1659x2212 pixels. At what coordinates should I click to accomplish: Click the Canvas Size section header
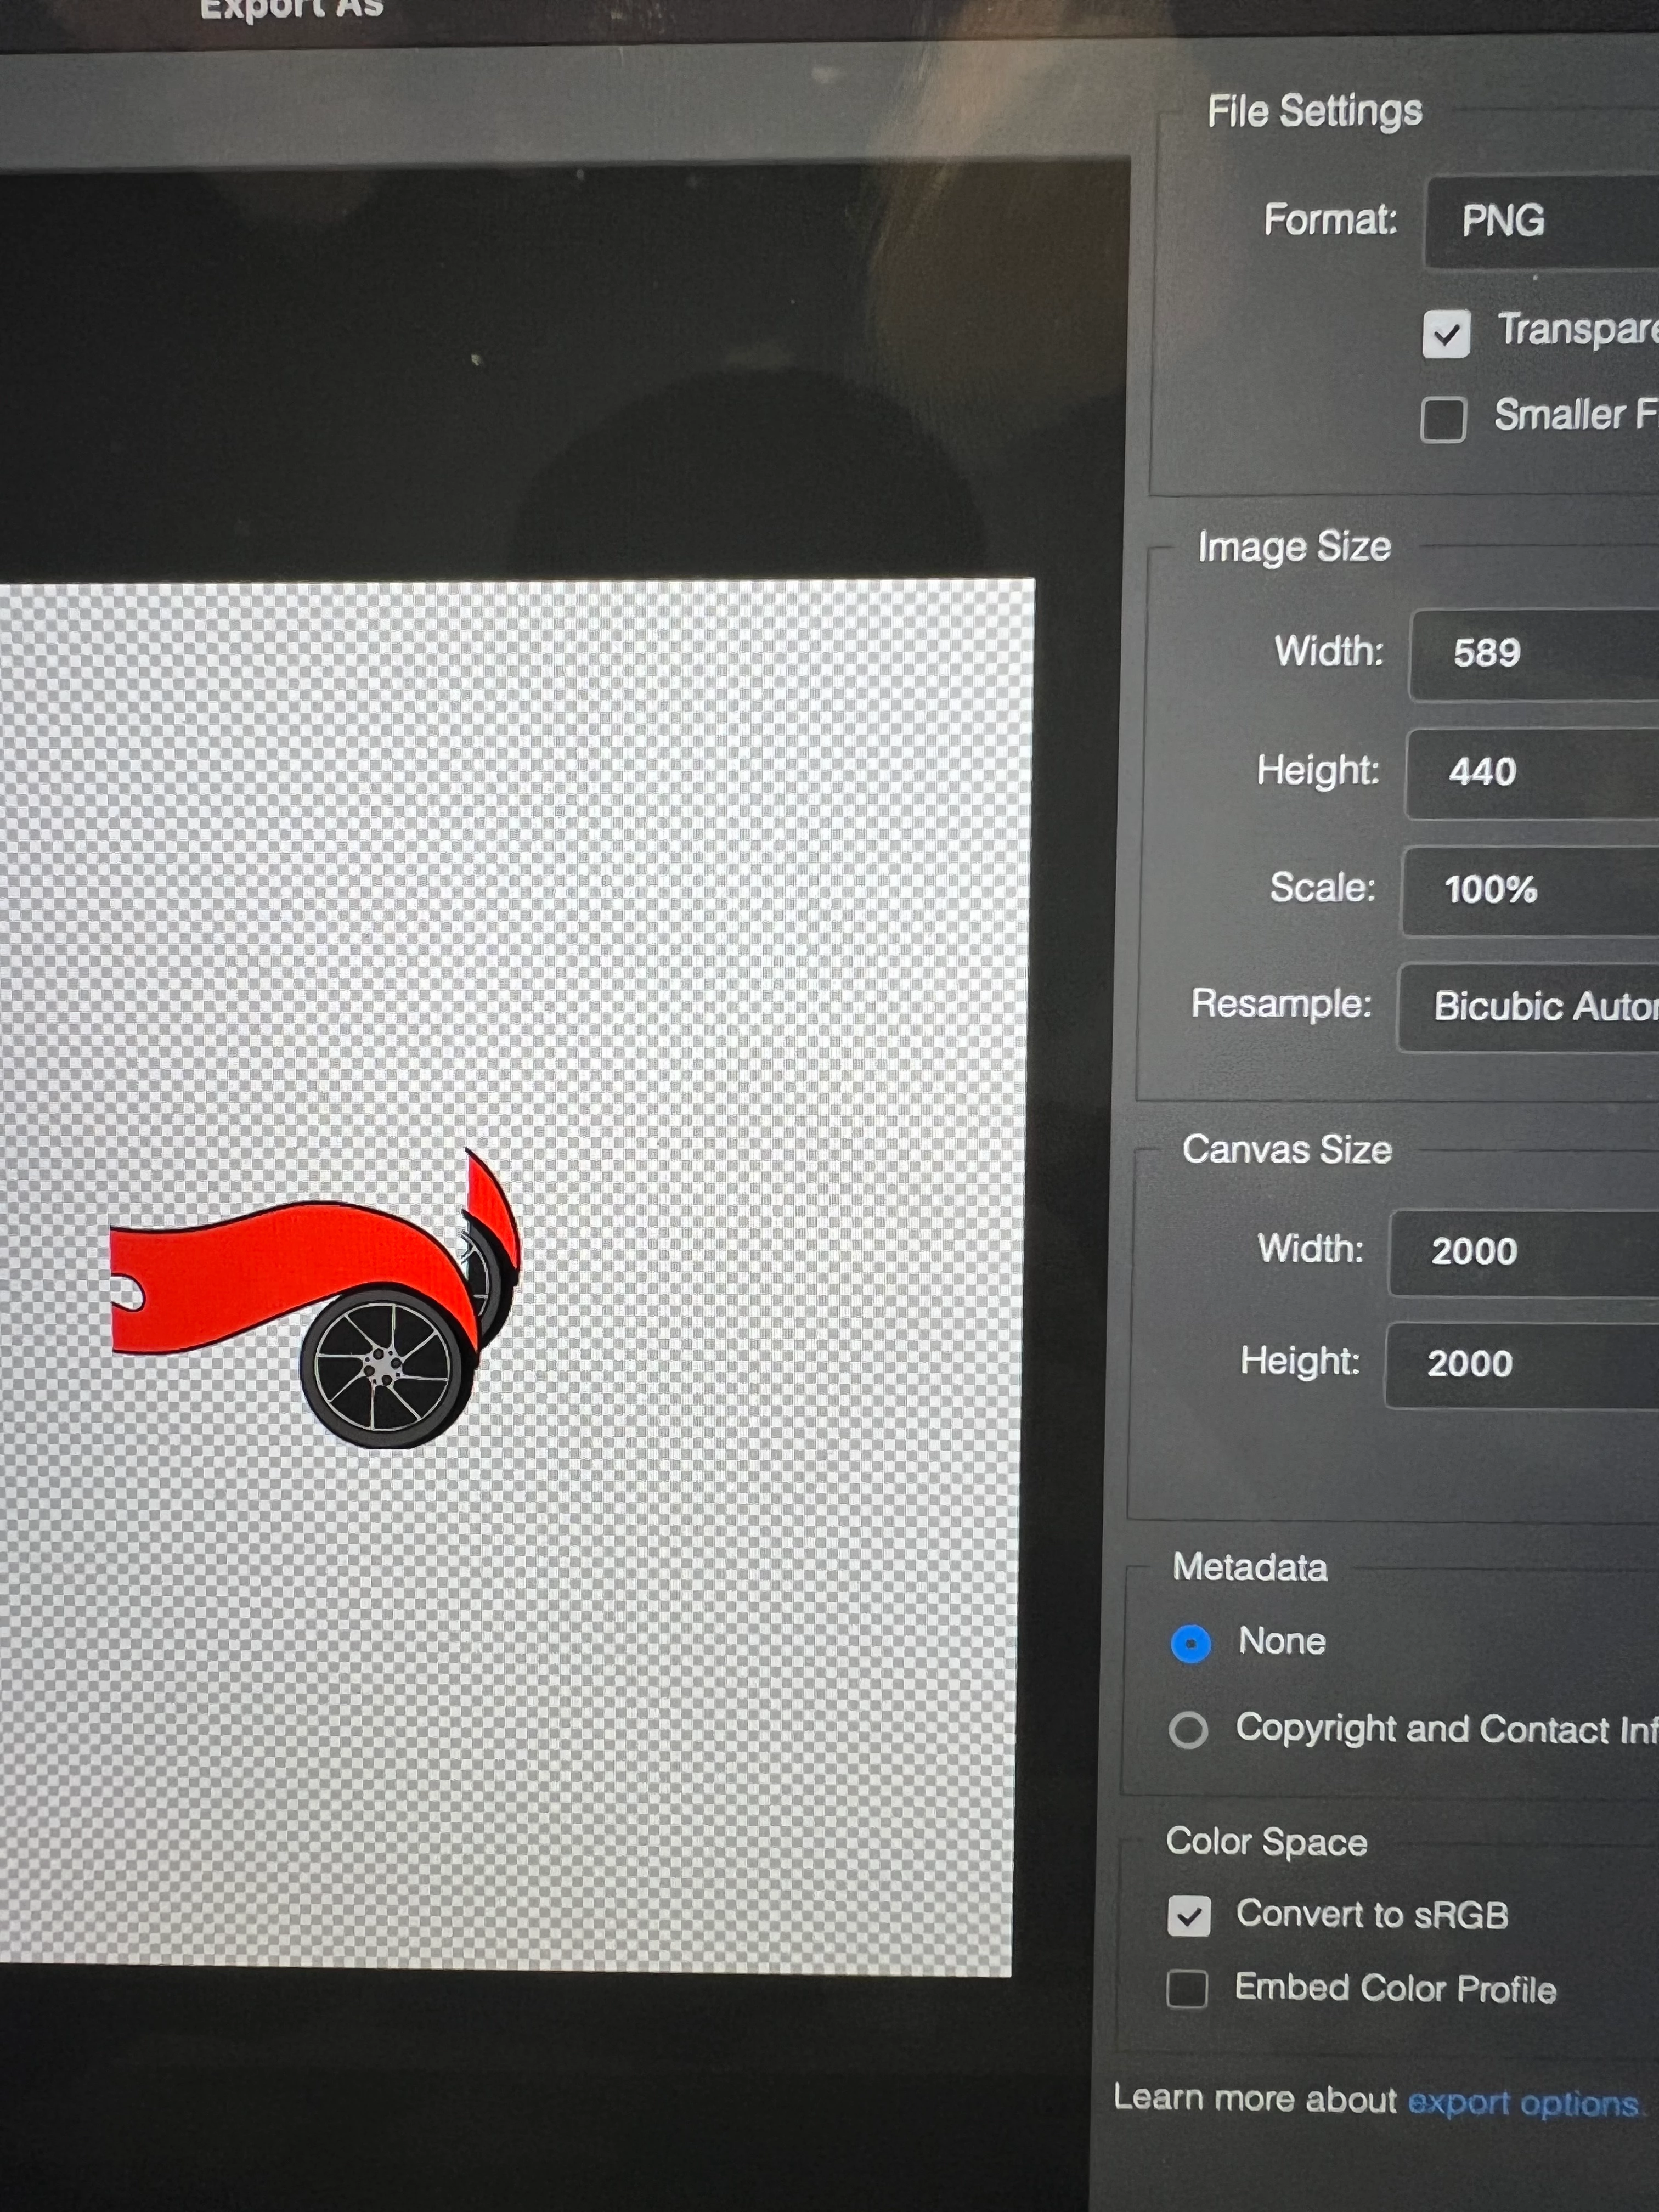tap(1286, 1150)
